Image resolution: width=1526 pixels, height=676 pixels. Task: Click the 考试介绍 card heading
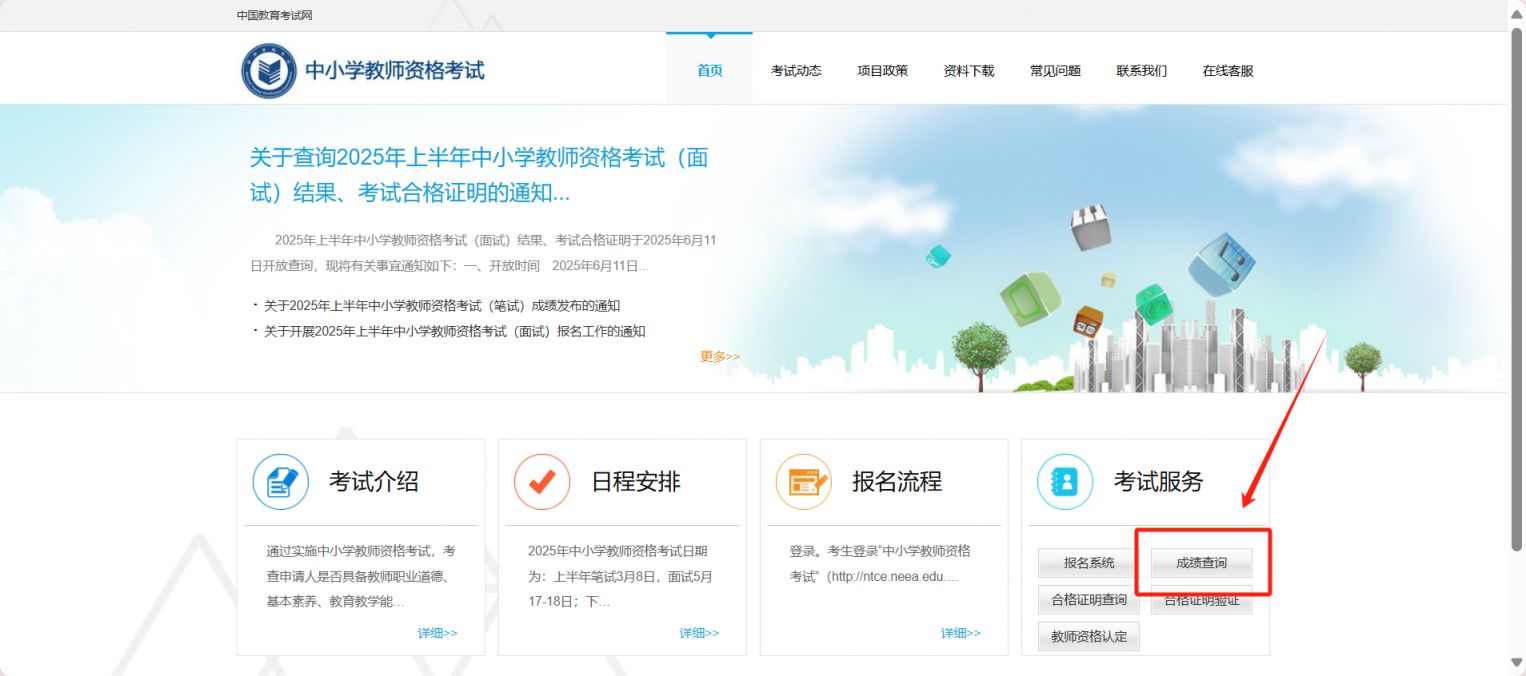(374, 482)
